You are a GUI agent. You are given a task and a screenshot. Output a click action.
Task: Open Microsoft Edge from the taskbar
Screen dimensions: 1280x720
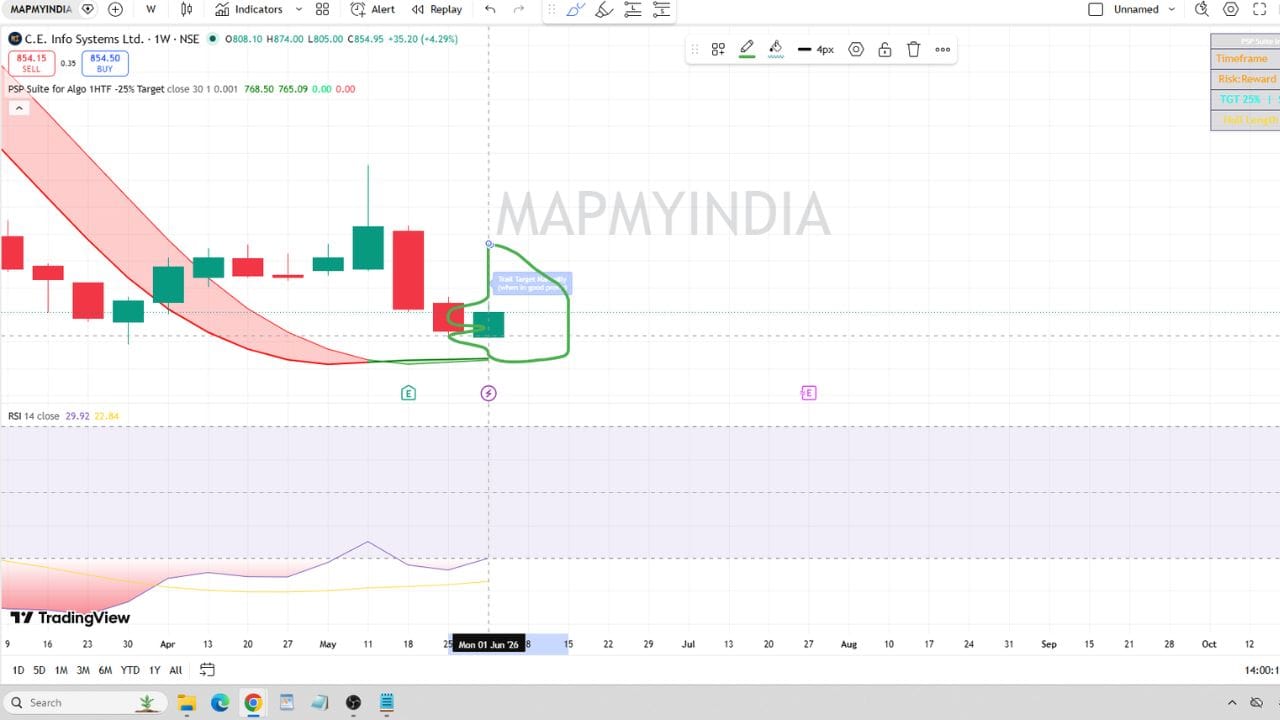[220, 703]
